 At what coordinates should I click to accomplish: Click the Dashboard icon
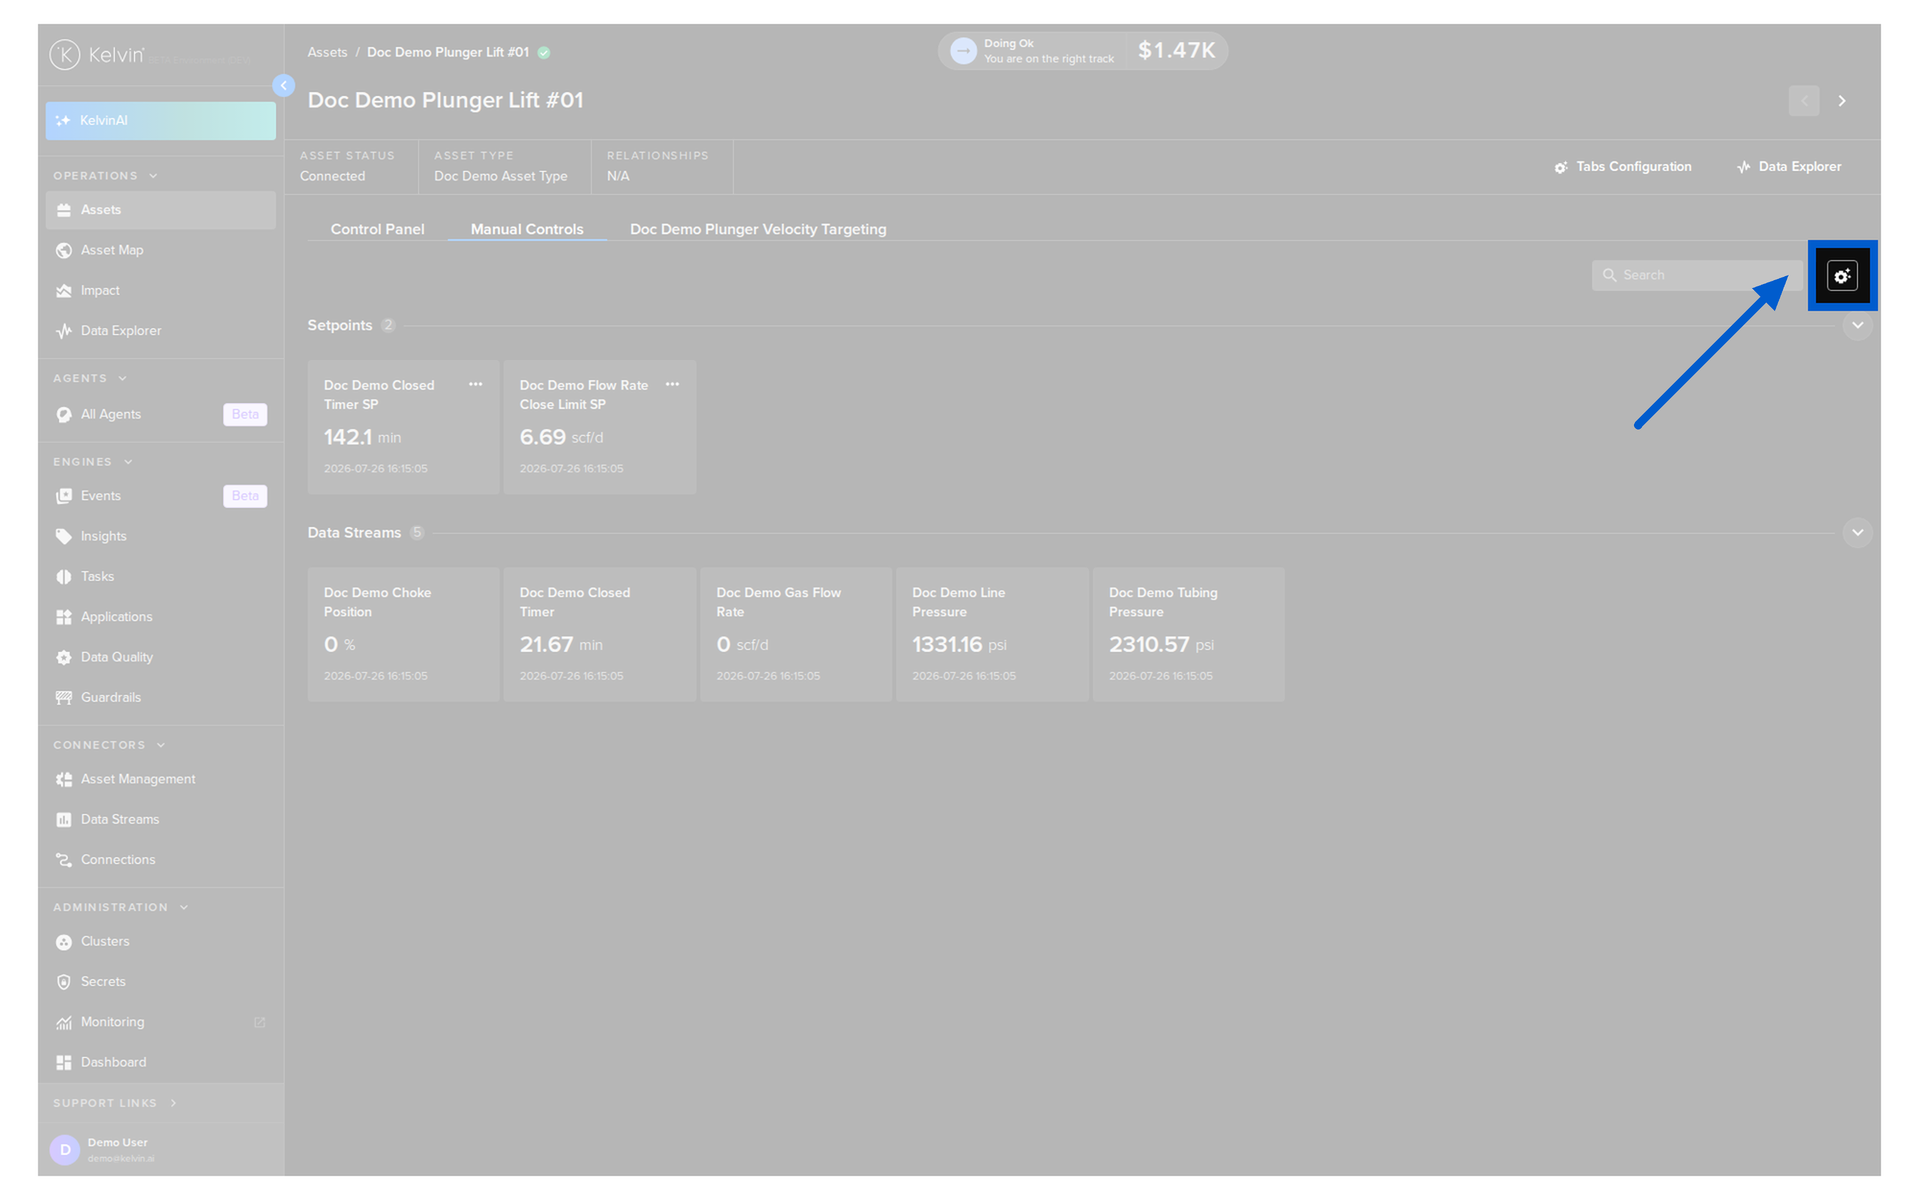(x=64, y=1063)
